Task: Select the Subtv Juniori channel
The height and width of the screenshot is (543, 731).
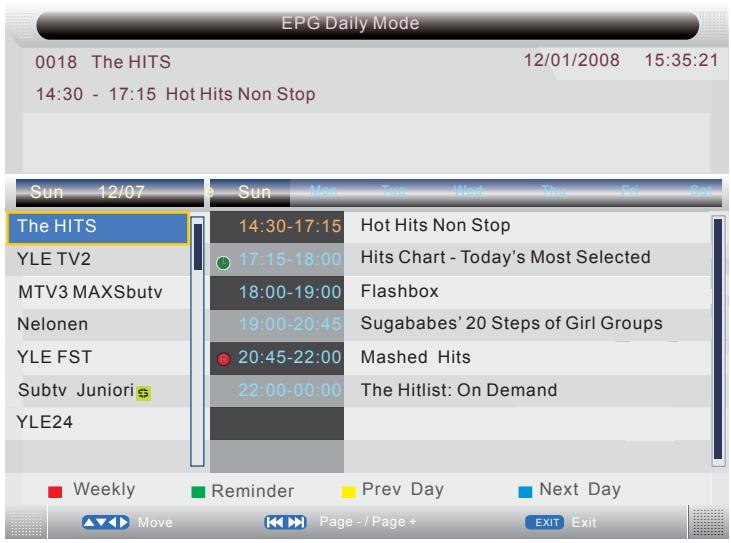Action: pyautogui.click(x=98, y=390)
